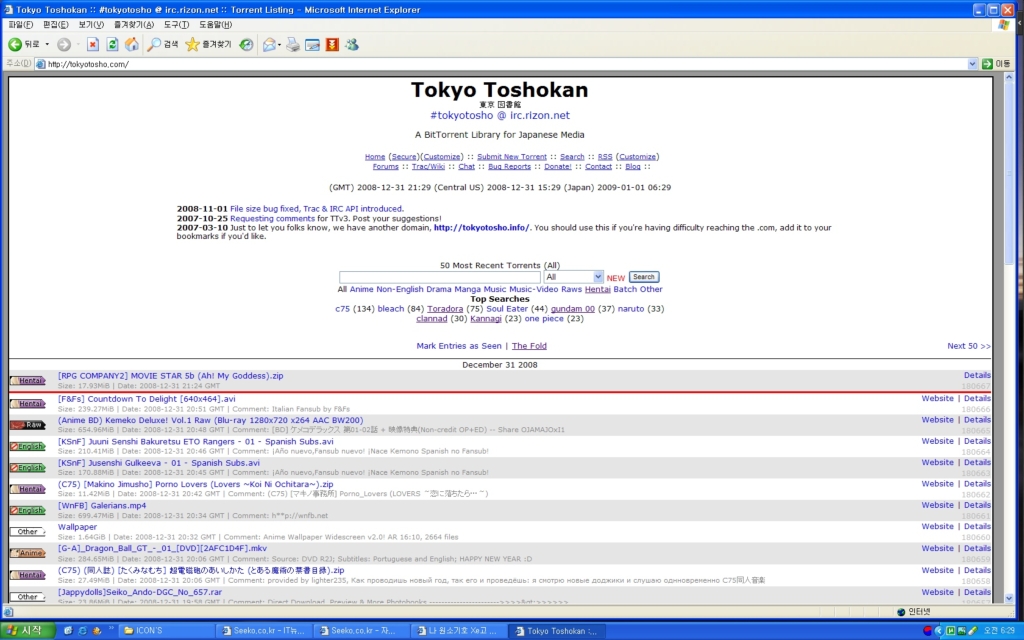Click the orange download-arrows toolbar icon
Viewport: 1024px width, 640px height.
coord(332,44)
